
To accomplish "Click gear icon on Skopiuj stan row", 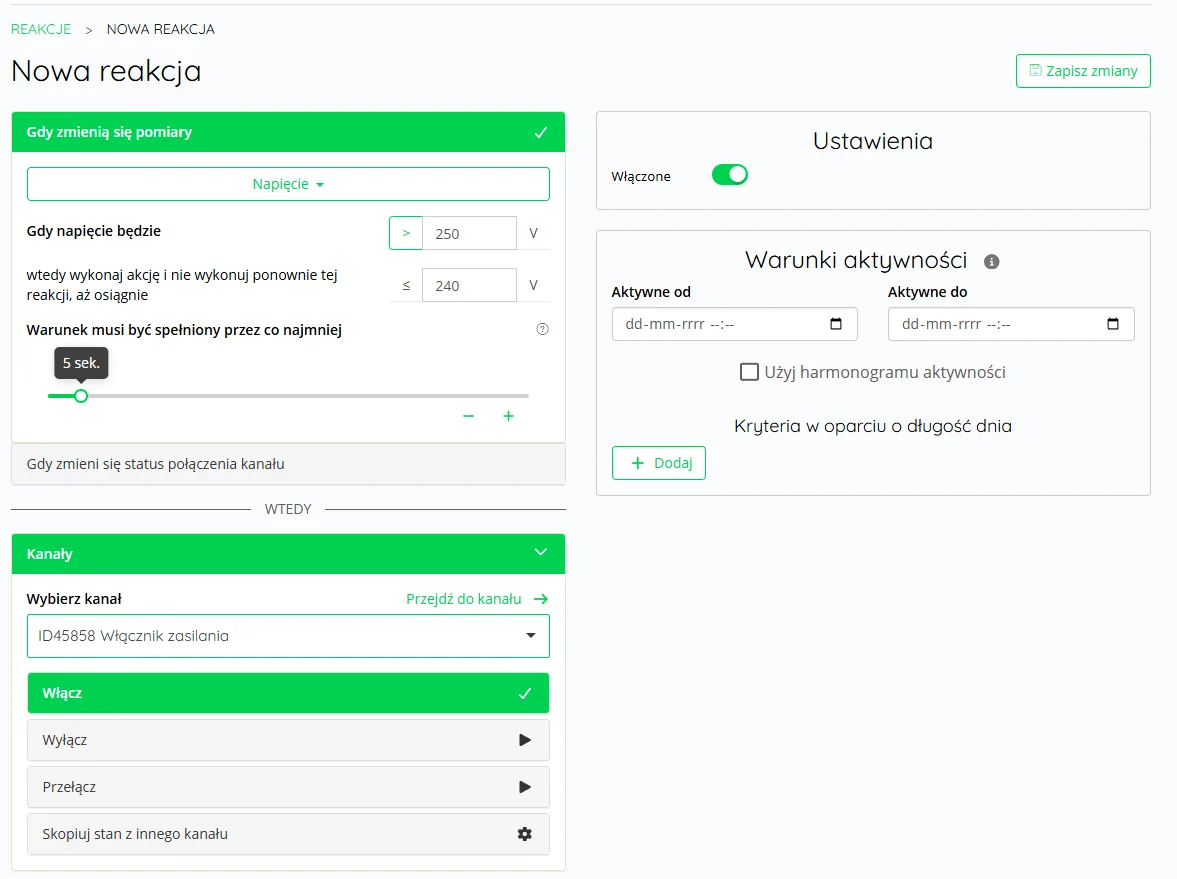I will (x=524, y=834).
